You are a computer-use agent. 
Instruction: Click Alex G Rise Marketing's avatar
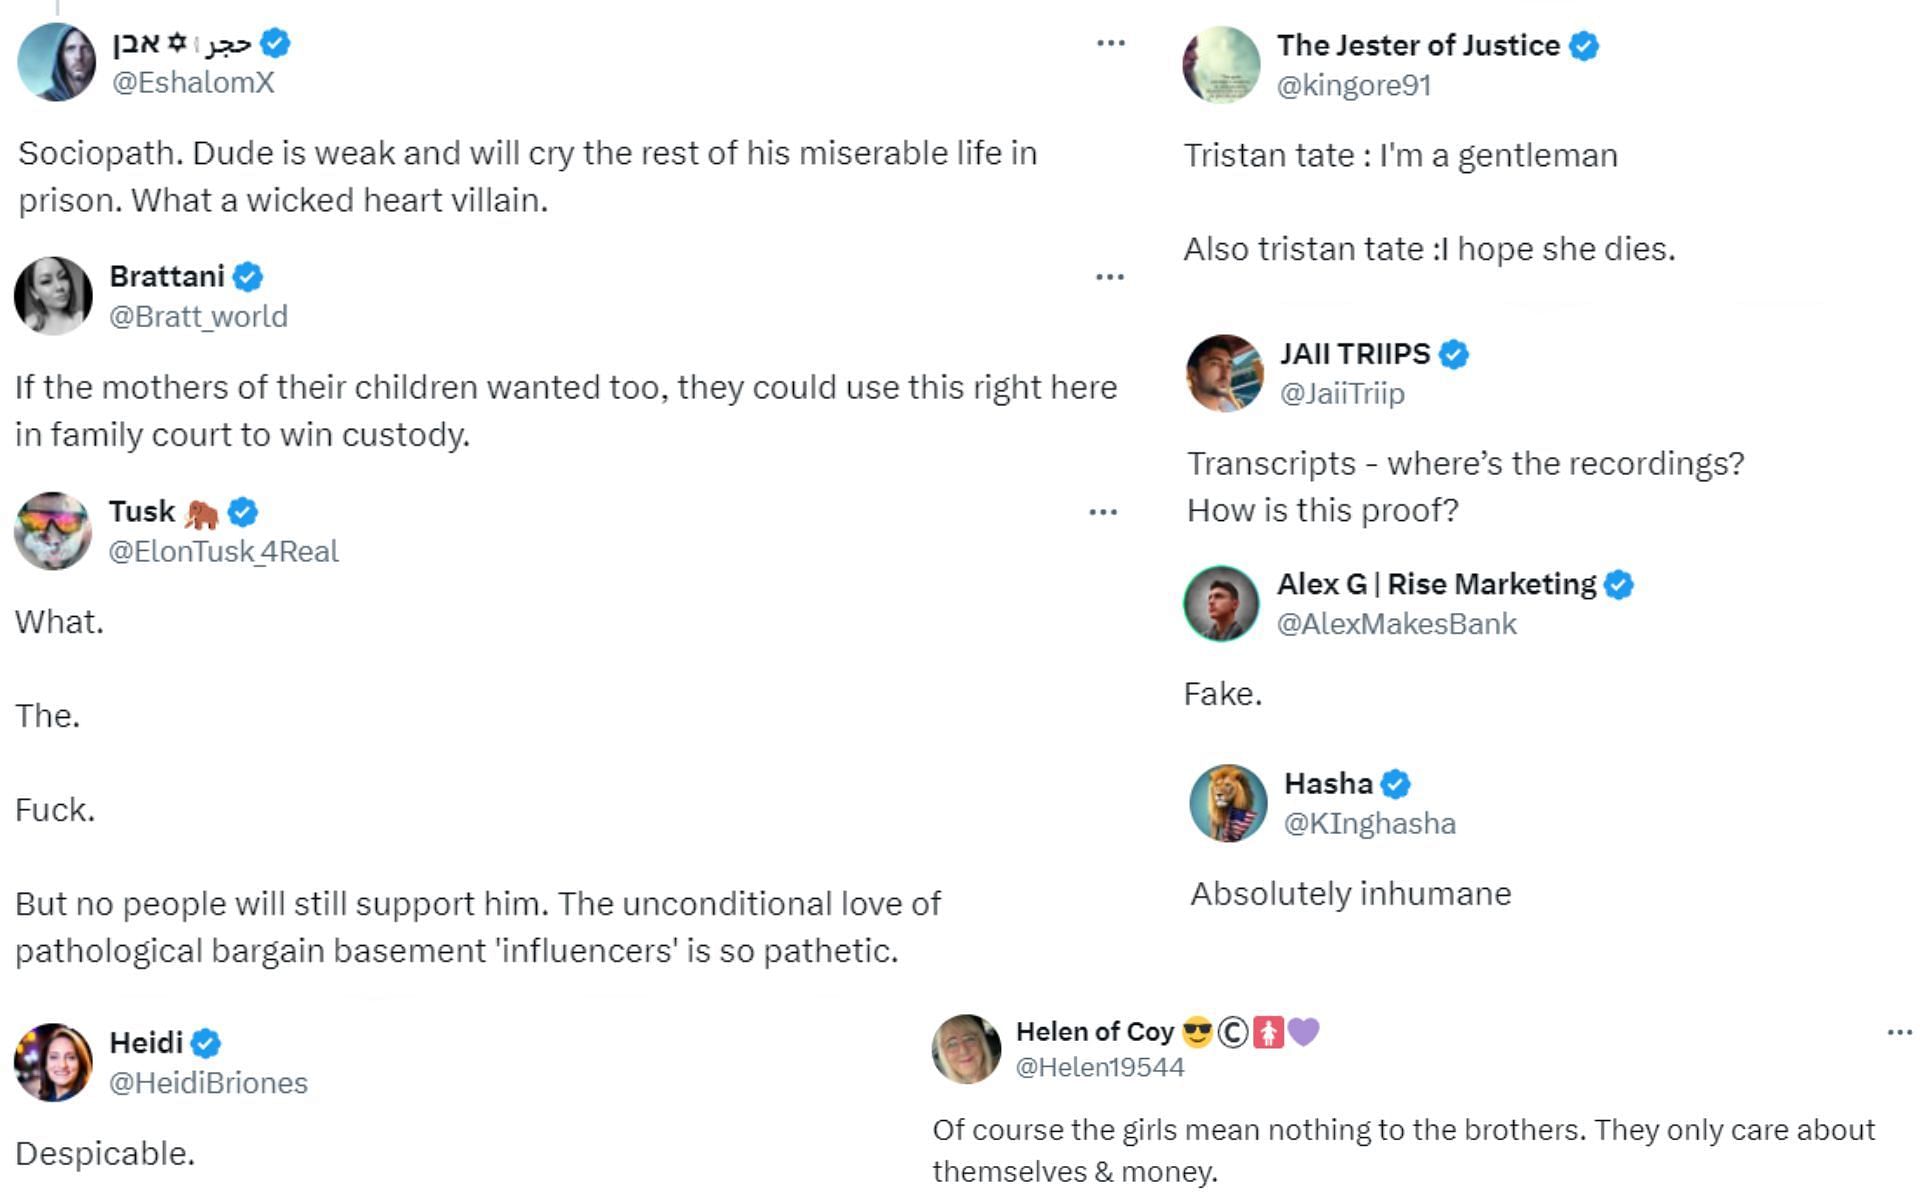point(1221,603)
